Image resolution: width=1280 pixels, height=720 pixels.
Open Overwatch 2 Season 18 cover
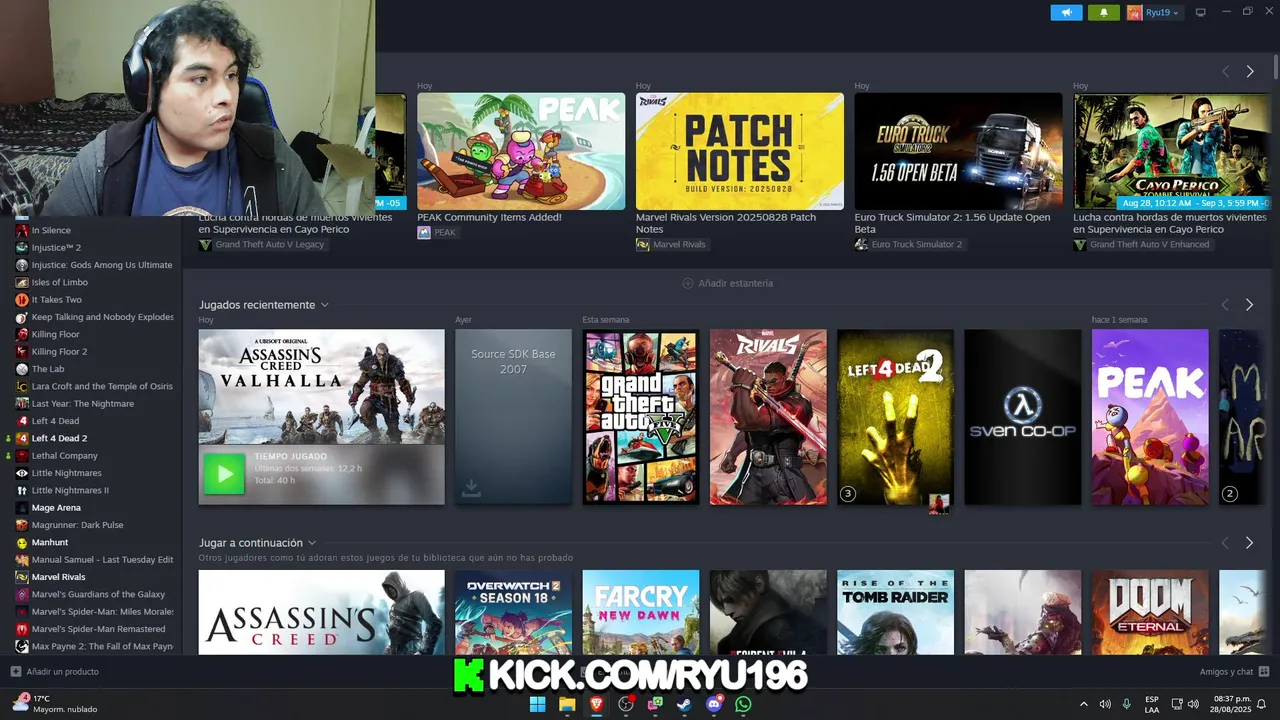pyautogui.click(x=513, y=612)
